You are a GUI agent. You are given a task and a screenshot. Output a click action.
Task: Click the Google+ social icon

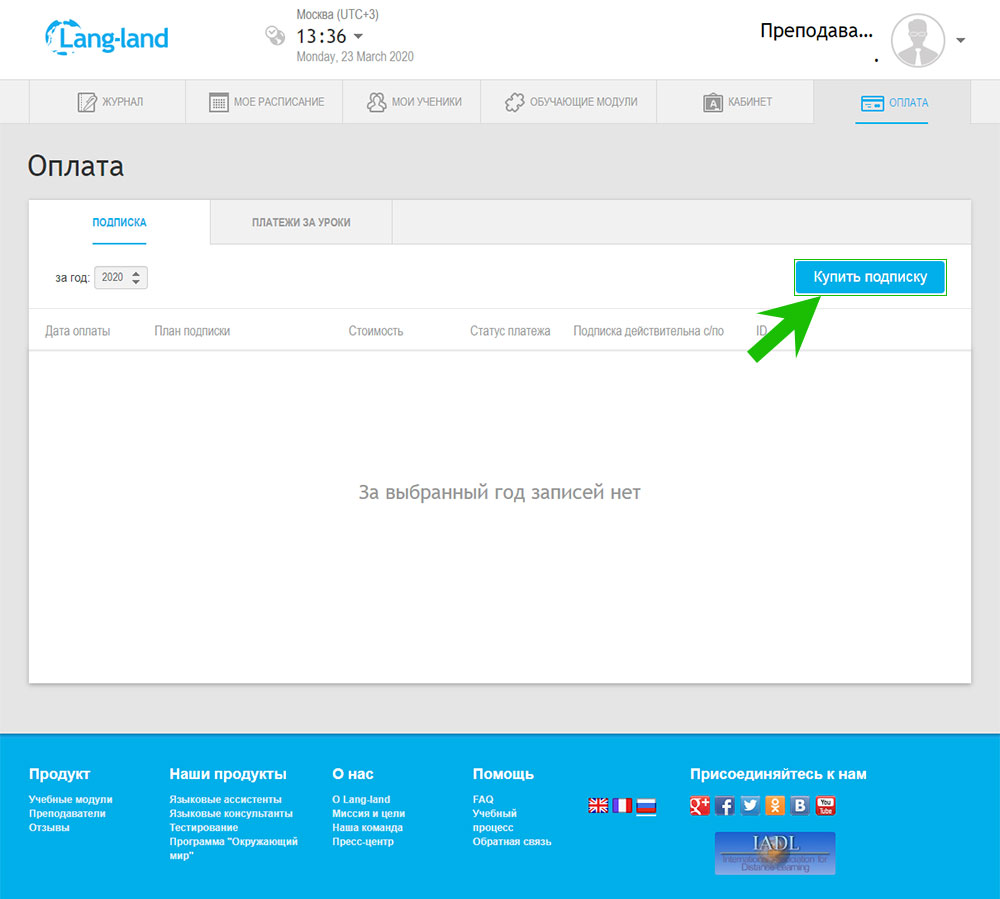700,805
